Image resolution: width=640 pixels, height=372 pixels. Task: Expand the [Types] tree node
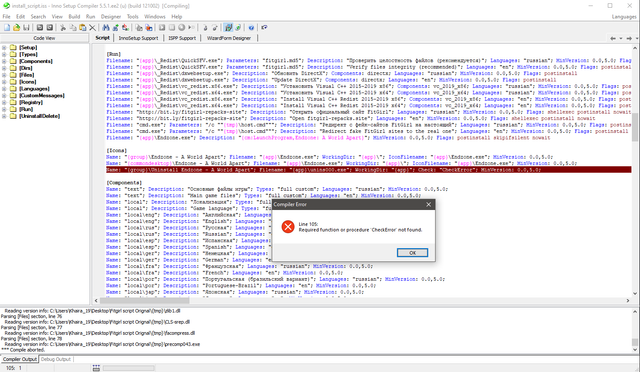pyautogui.click(x=4, y=54)
